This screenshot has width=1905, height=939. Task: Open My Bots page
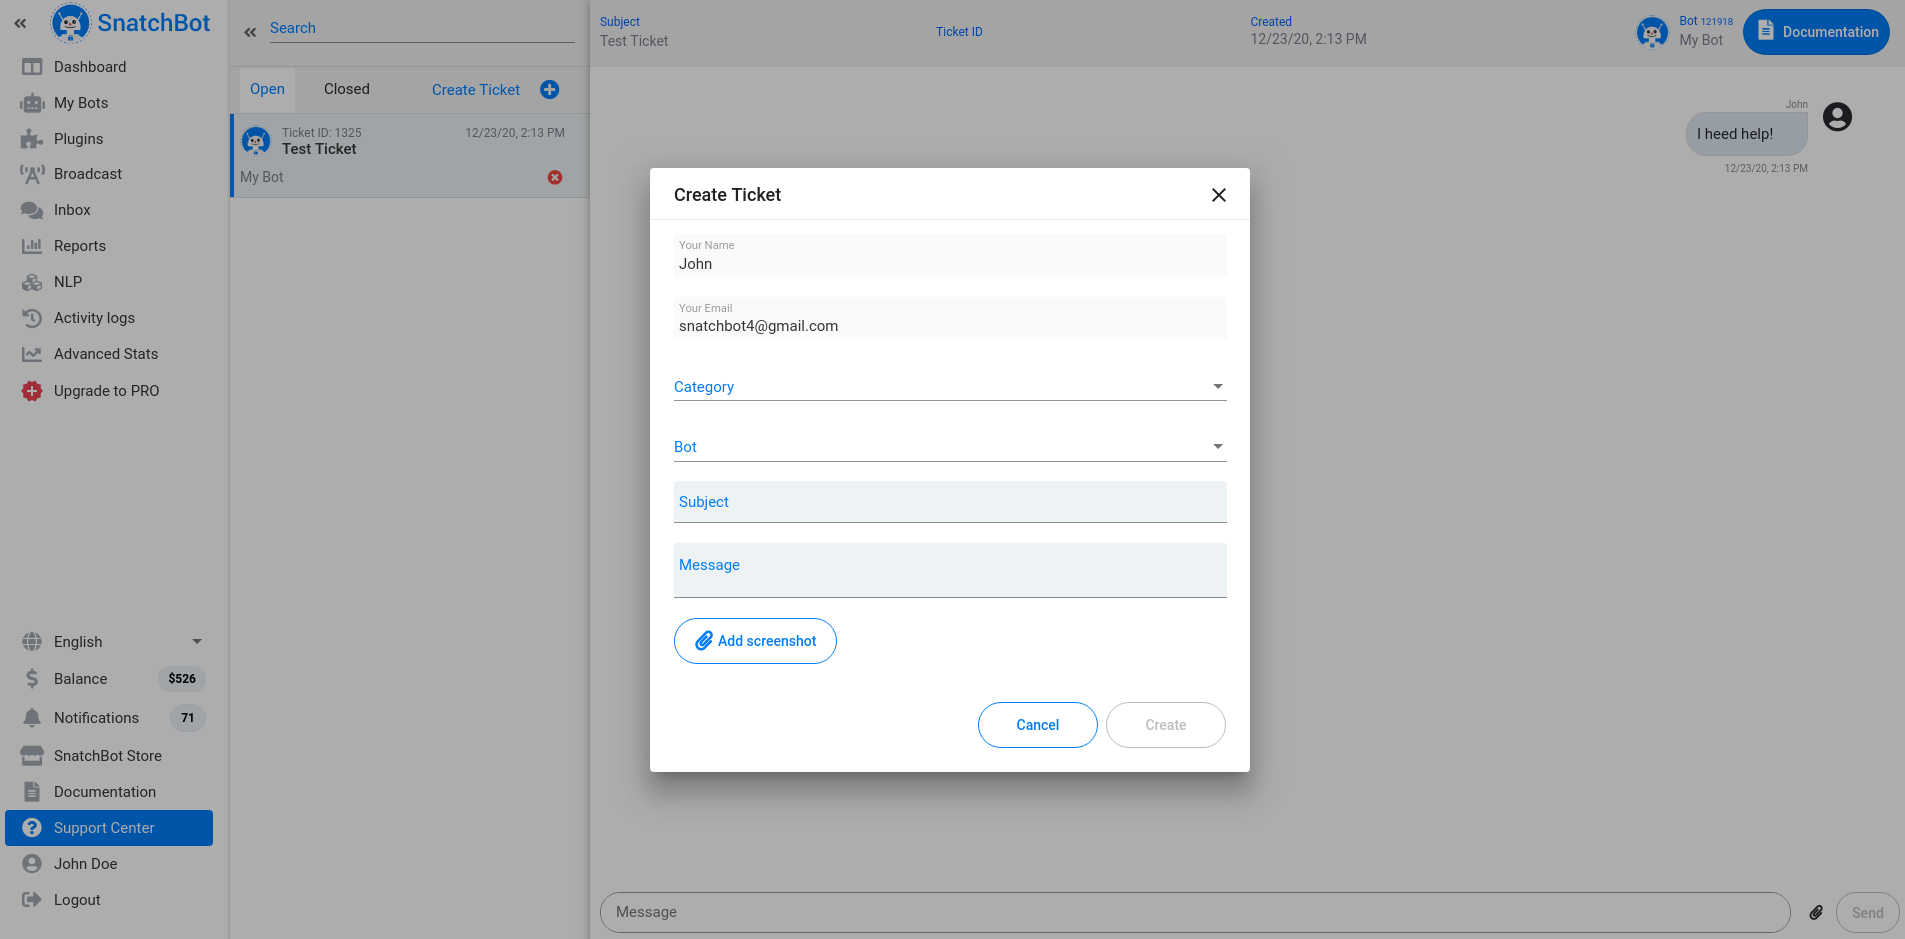[81, 103]
